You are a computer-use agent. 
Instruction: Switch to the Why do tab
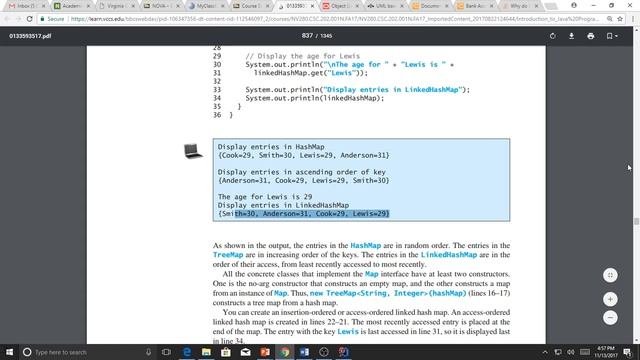(x=519, y=6)
